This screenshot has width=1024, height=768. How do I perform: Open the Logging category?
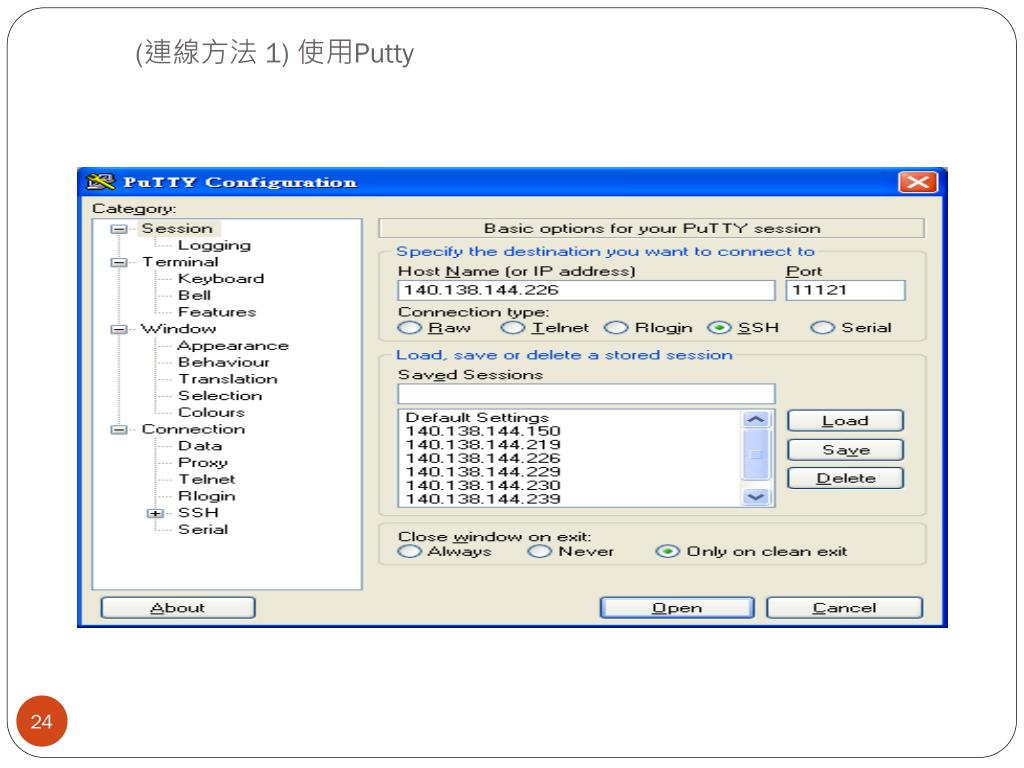coord(214,246)
